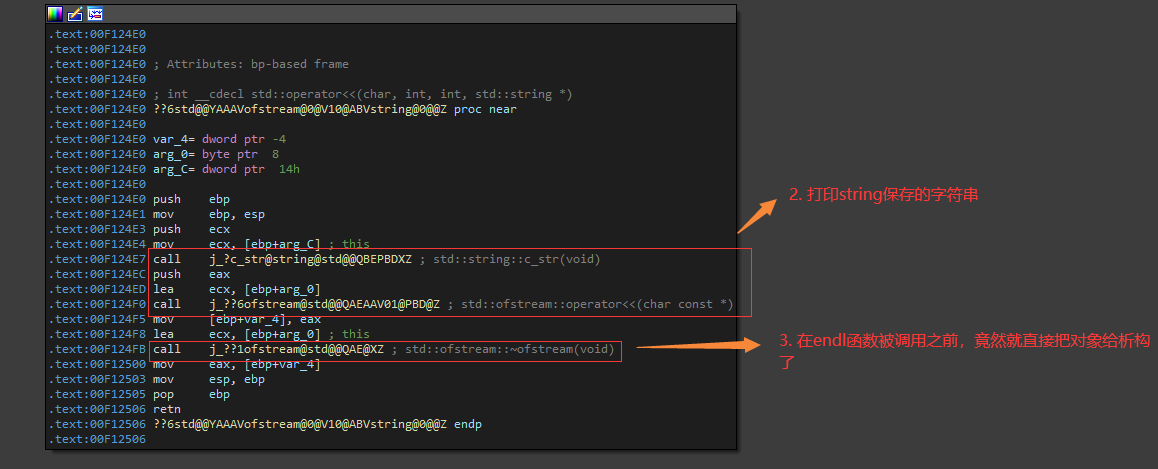Image resolution: width=1158 pixels, height=469 pixels.
Task: Click the call target 'j_?c_str@string@std@@QBEPBDXZ'
Action: 310,259
